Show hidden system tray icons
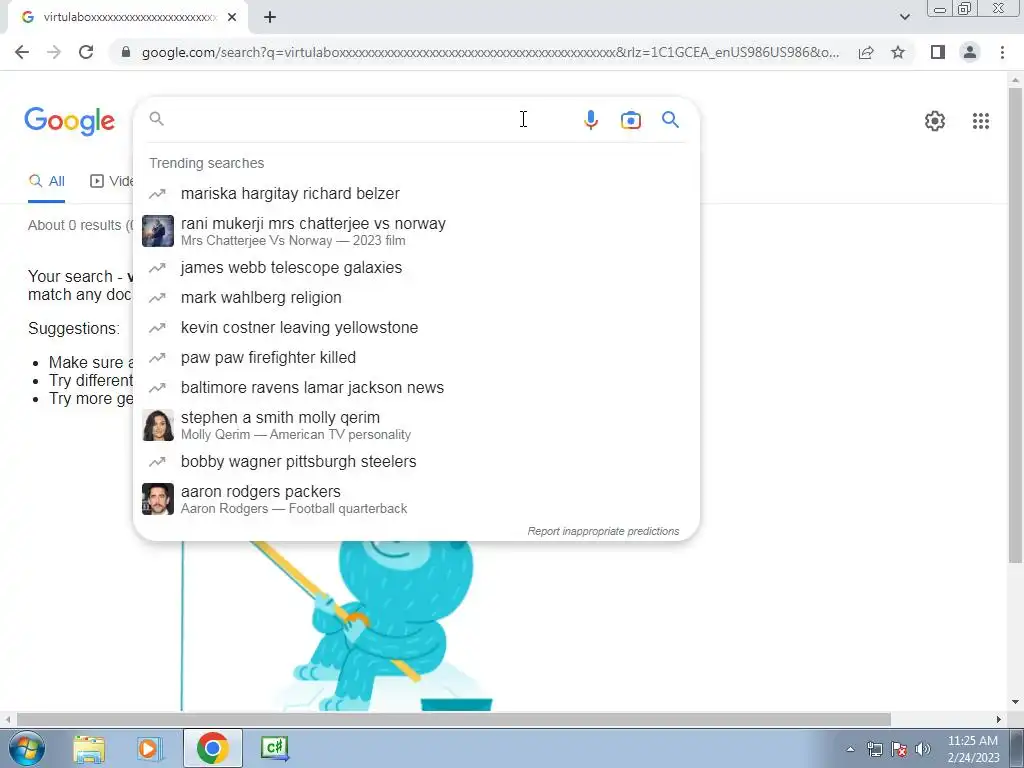 [850, 749]
